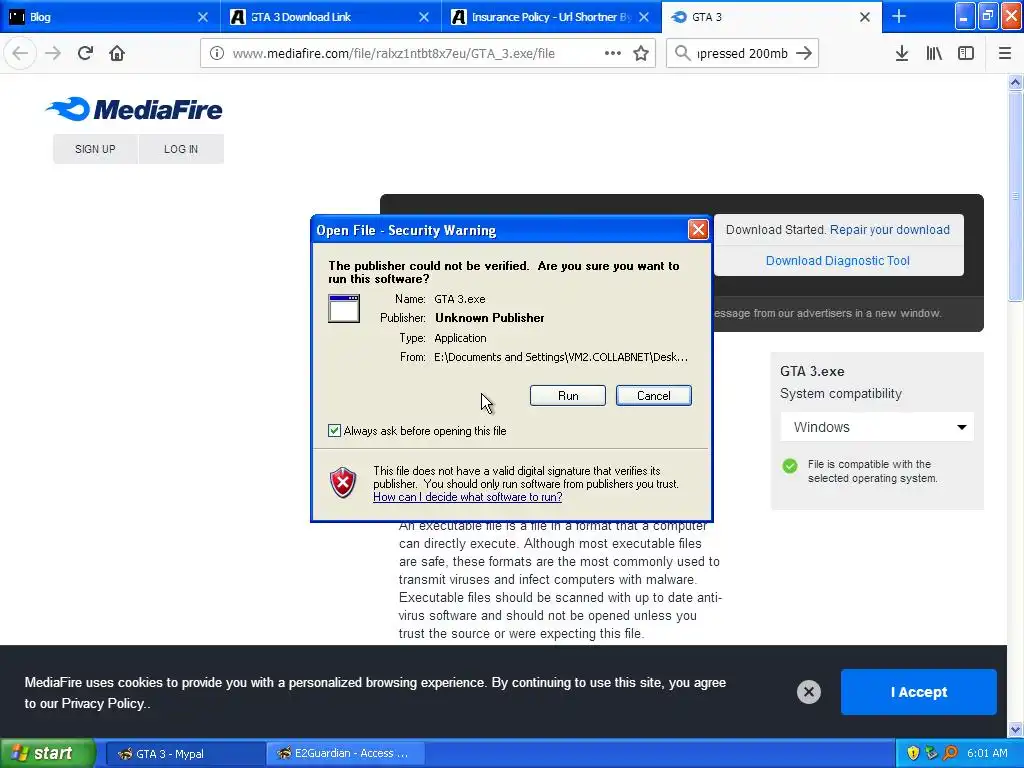Close the active GTA 3 tab

coord(865,17)
